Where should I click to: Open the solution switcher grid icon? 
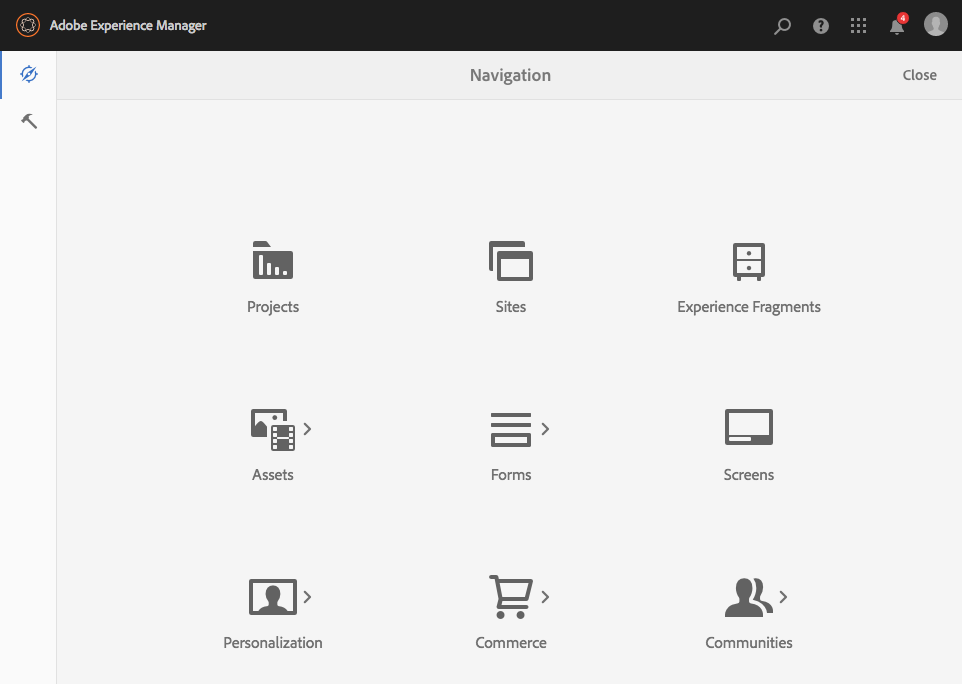tap(858, 25)
